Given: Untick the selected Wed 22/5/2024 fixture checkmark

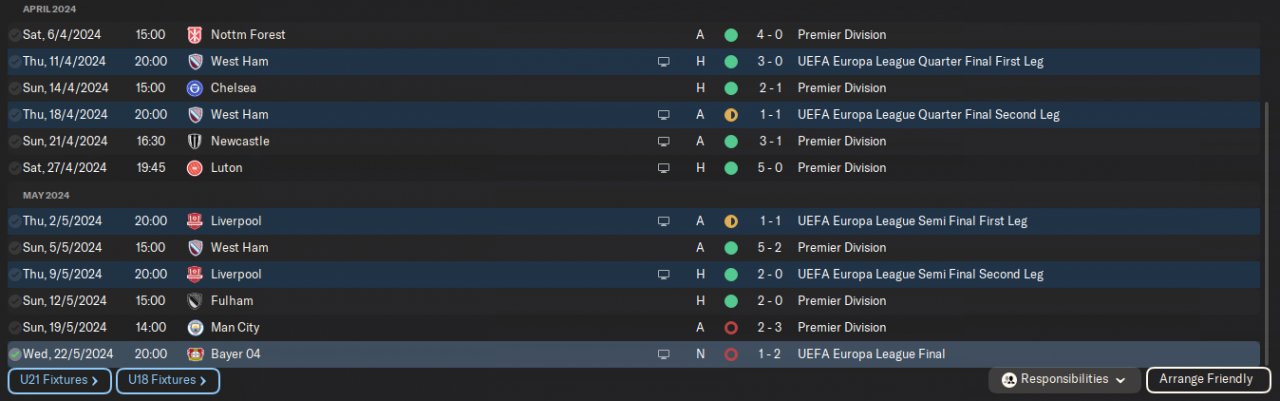Looking at the screenshot, I should [15, 354].
